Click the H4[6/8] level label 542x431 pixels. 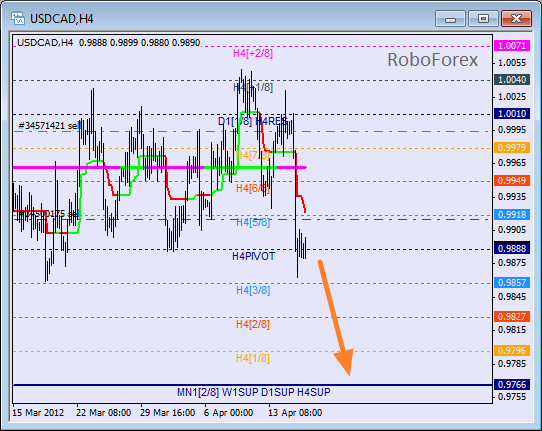[253, 188]
